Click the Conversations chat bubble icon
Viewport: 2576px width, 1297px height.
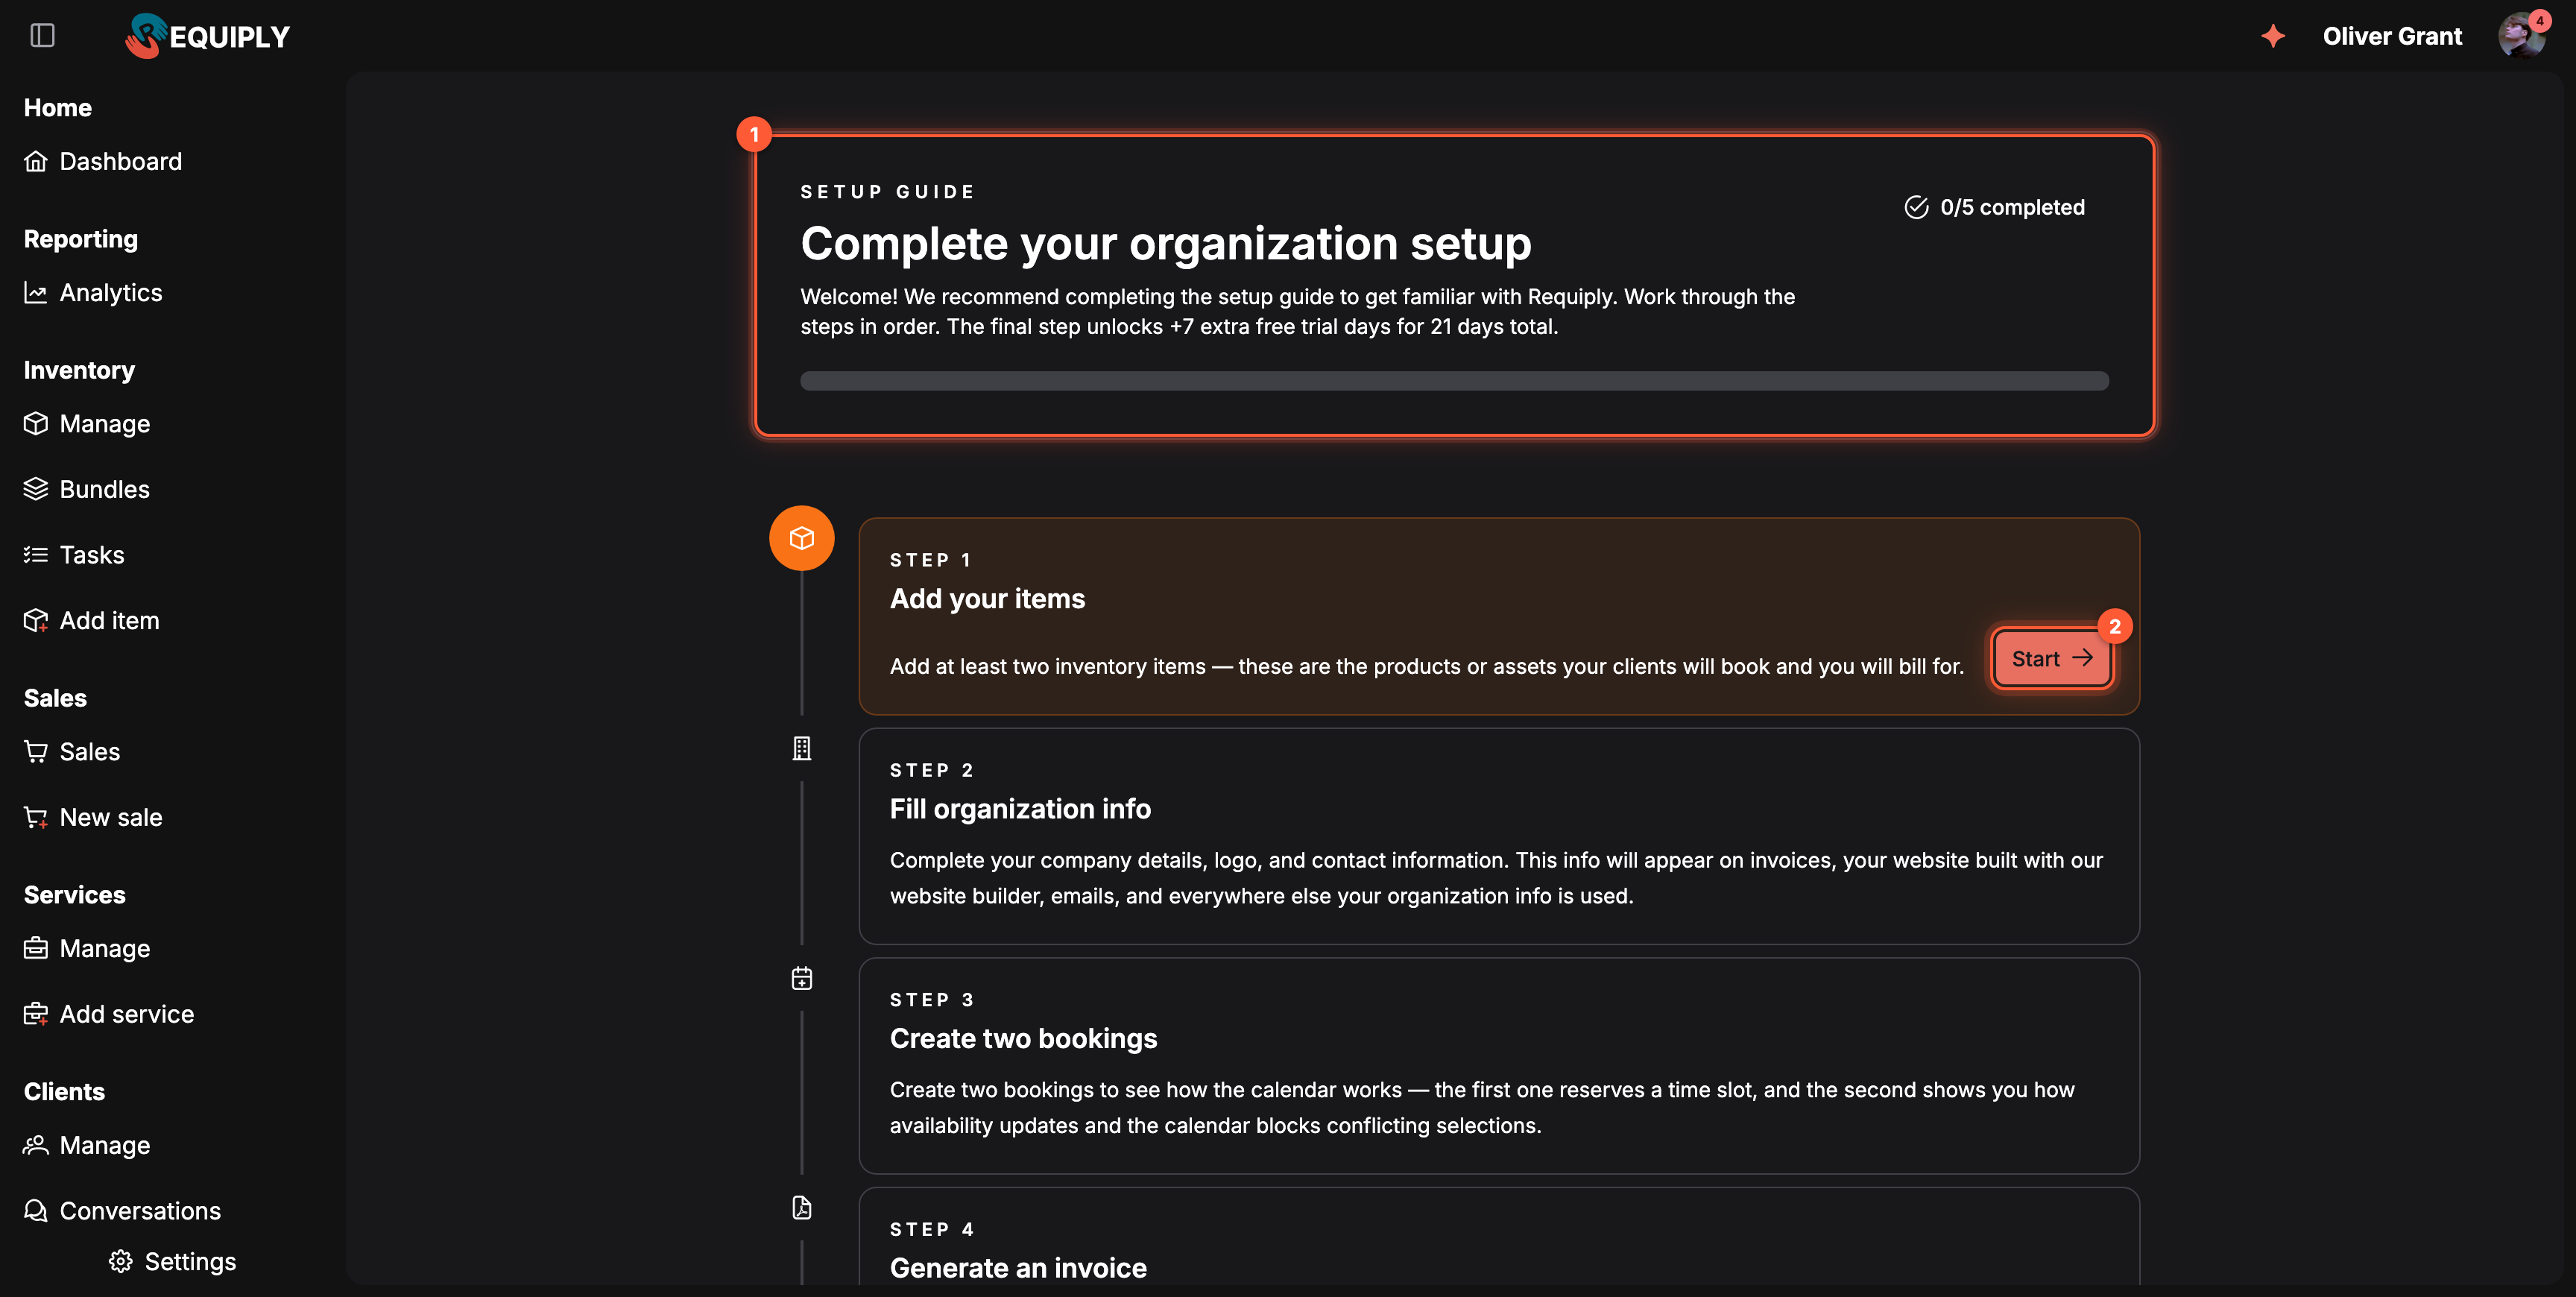36,1210
